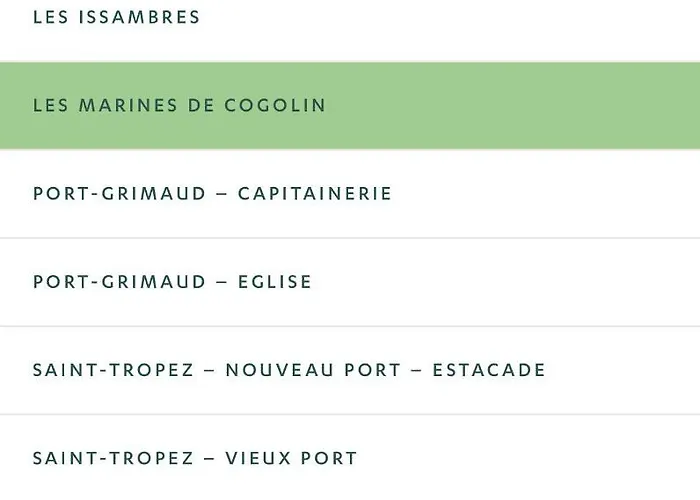Viewport: 700px width, 500px height.
Task: Activate the Les Marines de Cogolin text
Action: click(x=179, y=105)
